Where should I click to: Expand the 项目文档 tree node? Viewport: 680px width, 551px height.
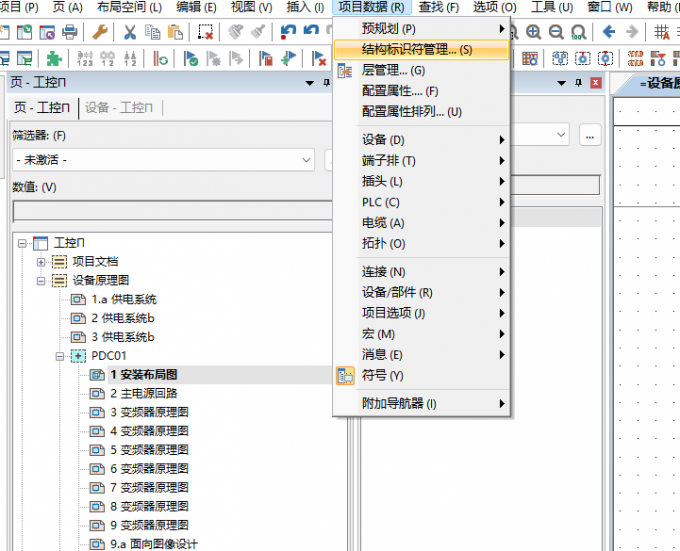[x=41, y=262]
